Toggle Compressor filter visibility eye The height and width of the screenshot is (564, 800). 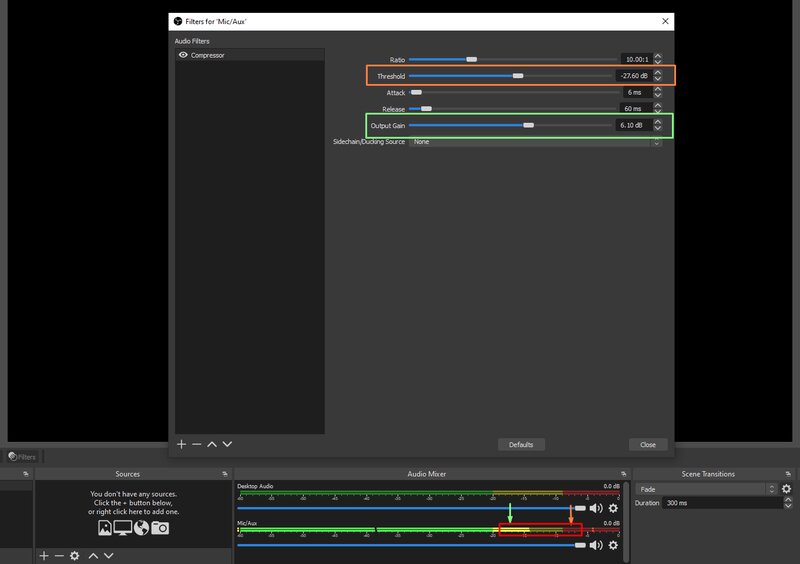pyautogui.click(x=183, y=55)
